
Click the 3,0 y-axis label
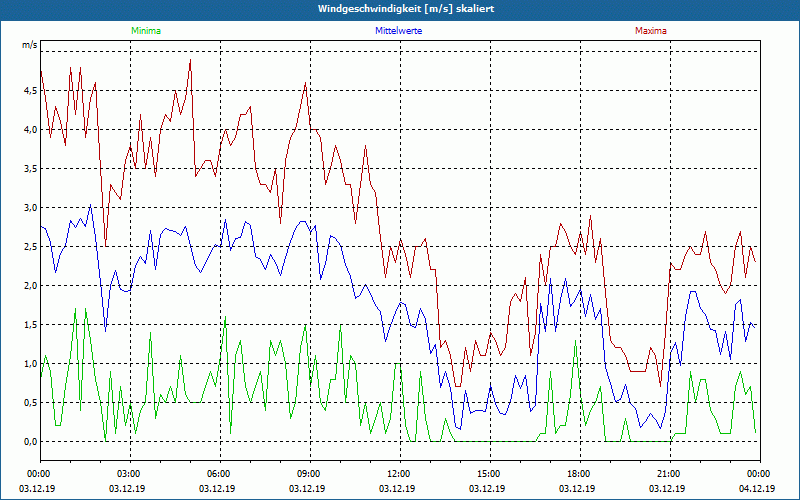point(30,208)
